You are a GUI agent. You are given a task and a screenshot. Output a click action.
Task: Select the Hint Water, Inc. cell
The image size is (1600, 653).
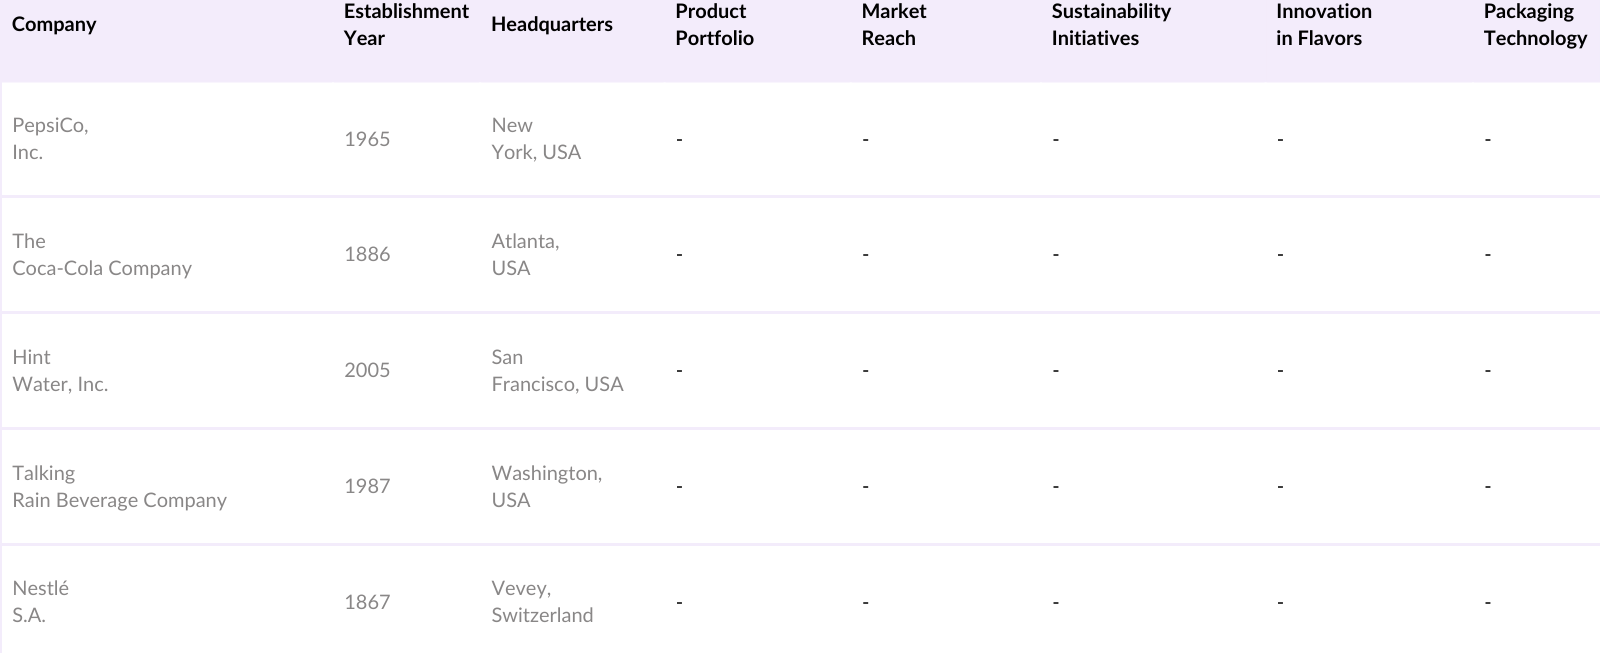point(60,371)
